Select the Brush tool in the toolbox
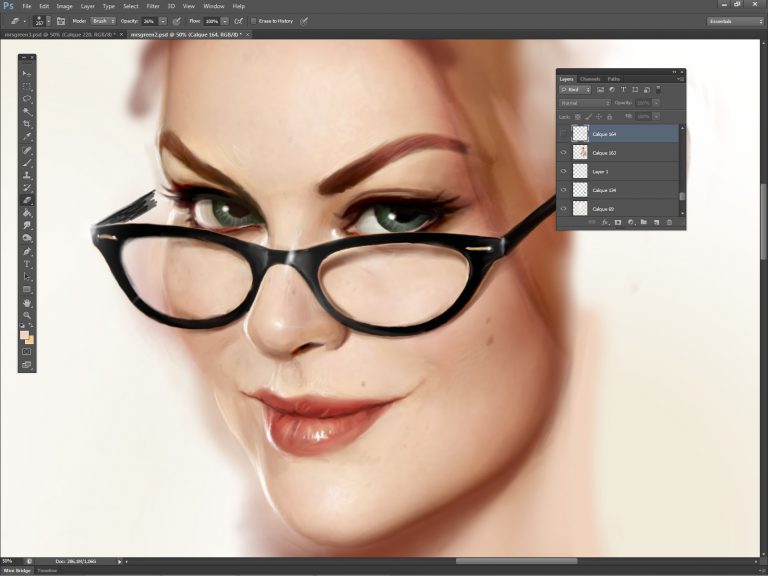 coord(27,163)
